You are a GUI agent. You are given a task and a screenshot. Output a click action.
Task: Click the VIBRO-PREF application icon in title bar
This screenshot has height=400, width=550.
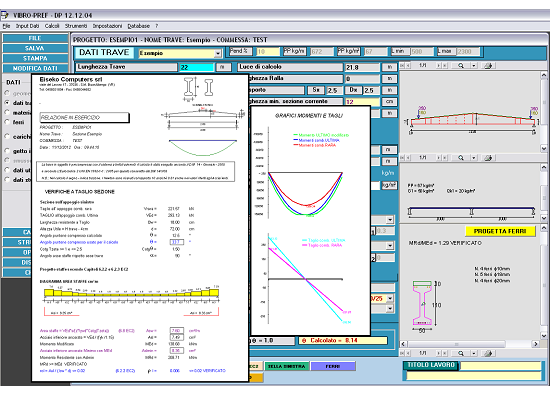(5, 15)
